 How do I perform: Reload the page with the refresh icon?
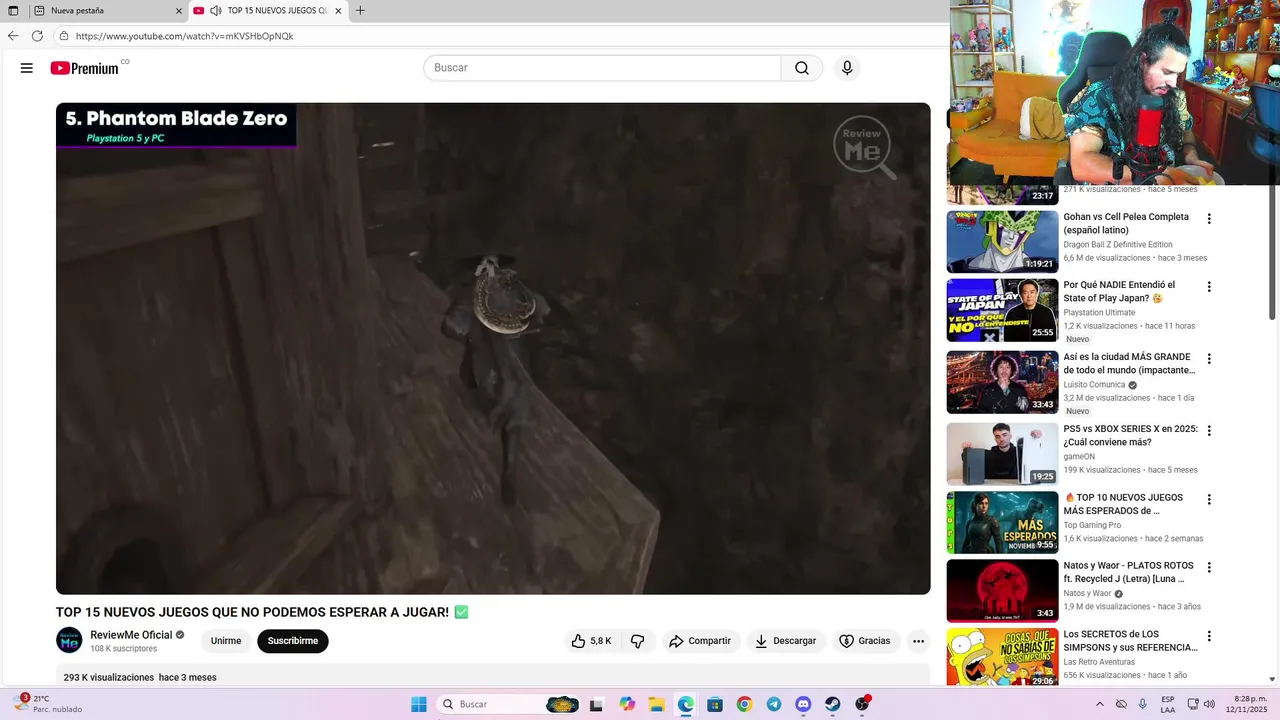37,36
